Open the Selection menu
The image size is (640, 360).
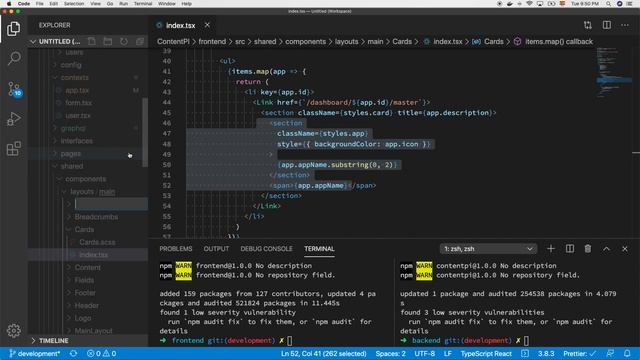coord(74,4)
